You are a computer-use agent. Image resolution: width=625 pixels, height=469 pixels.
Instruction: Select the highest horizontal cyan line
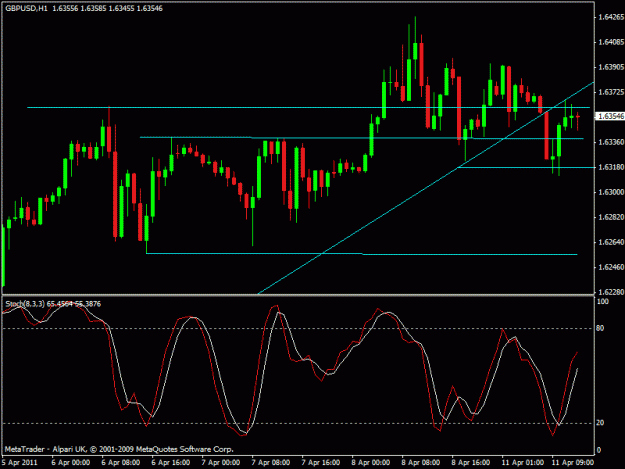[308, 108]
